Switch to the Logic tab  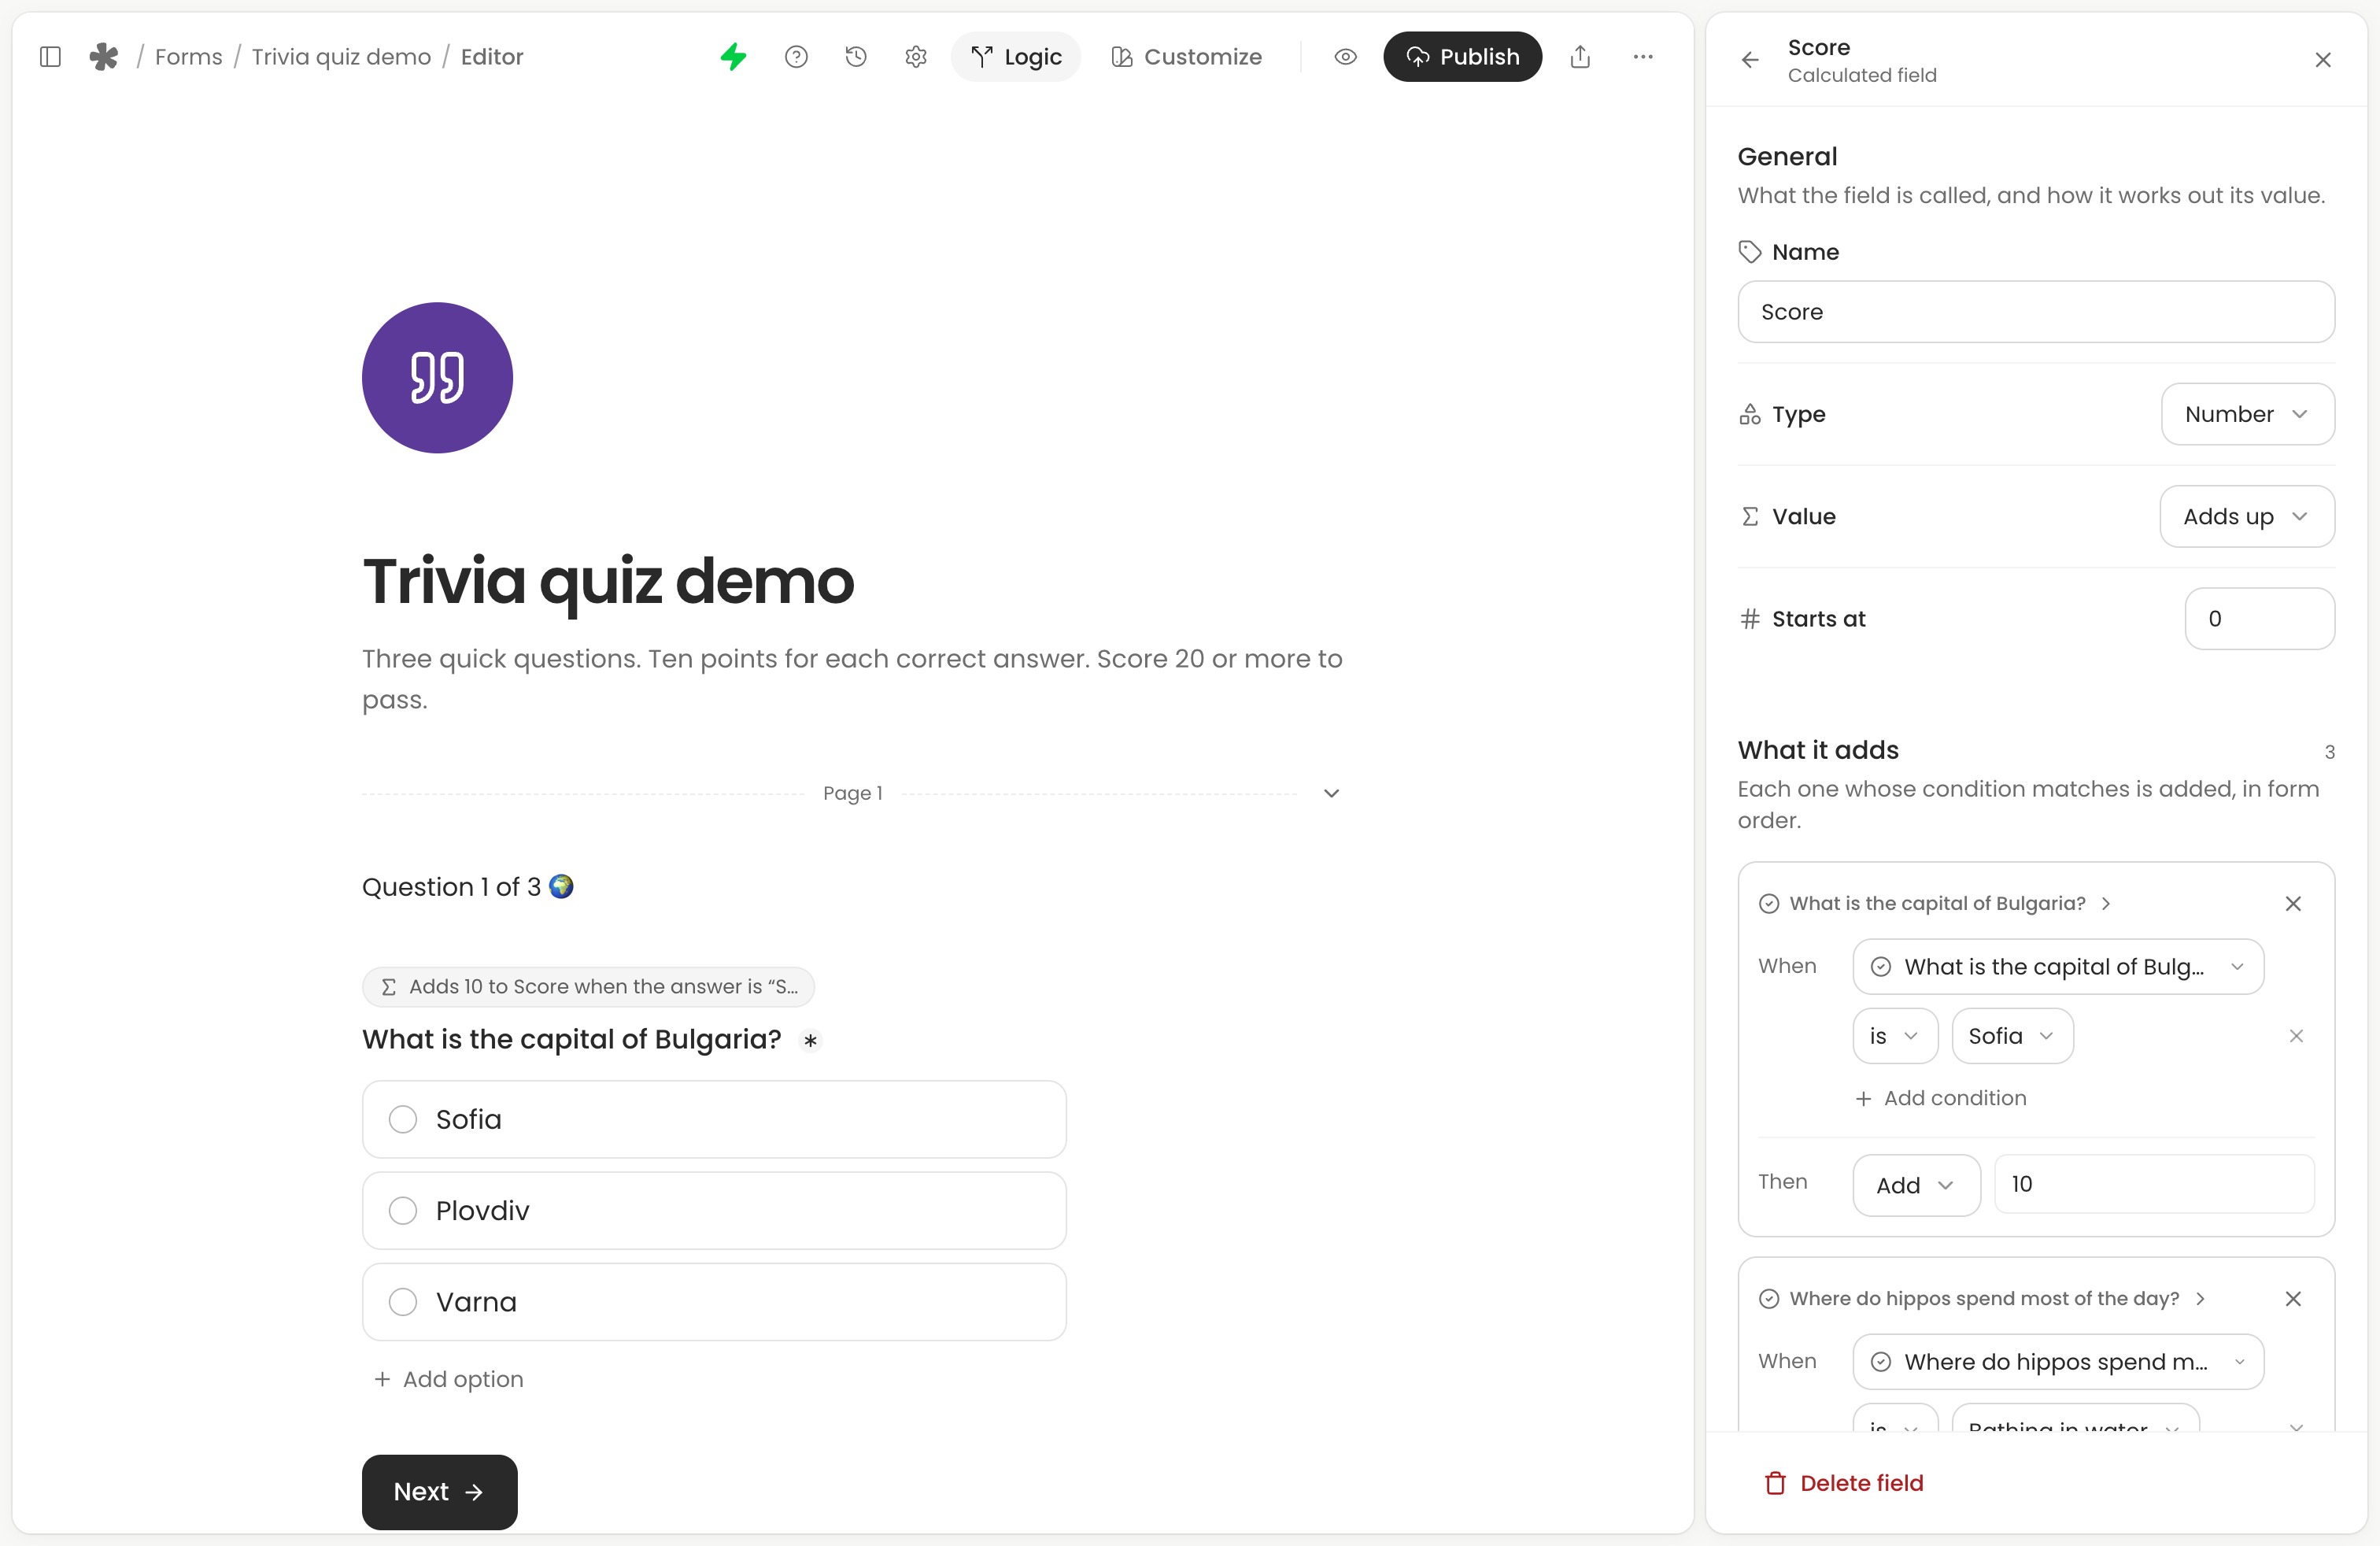click(1016, 57)
